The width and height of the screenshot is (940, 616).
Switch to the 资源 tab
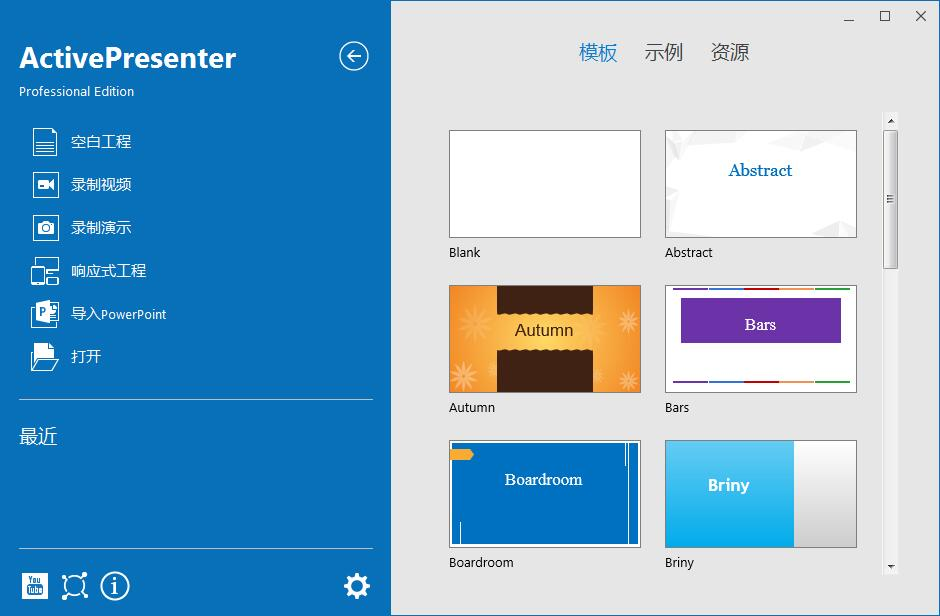pos(729,53)
